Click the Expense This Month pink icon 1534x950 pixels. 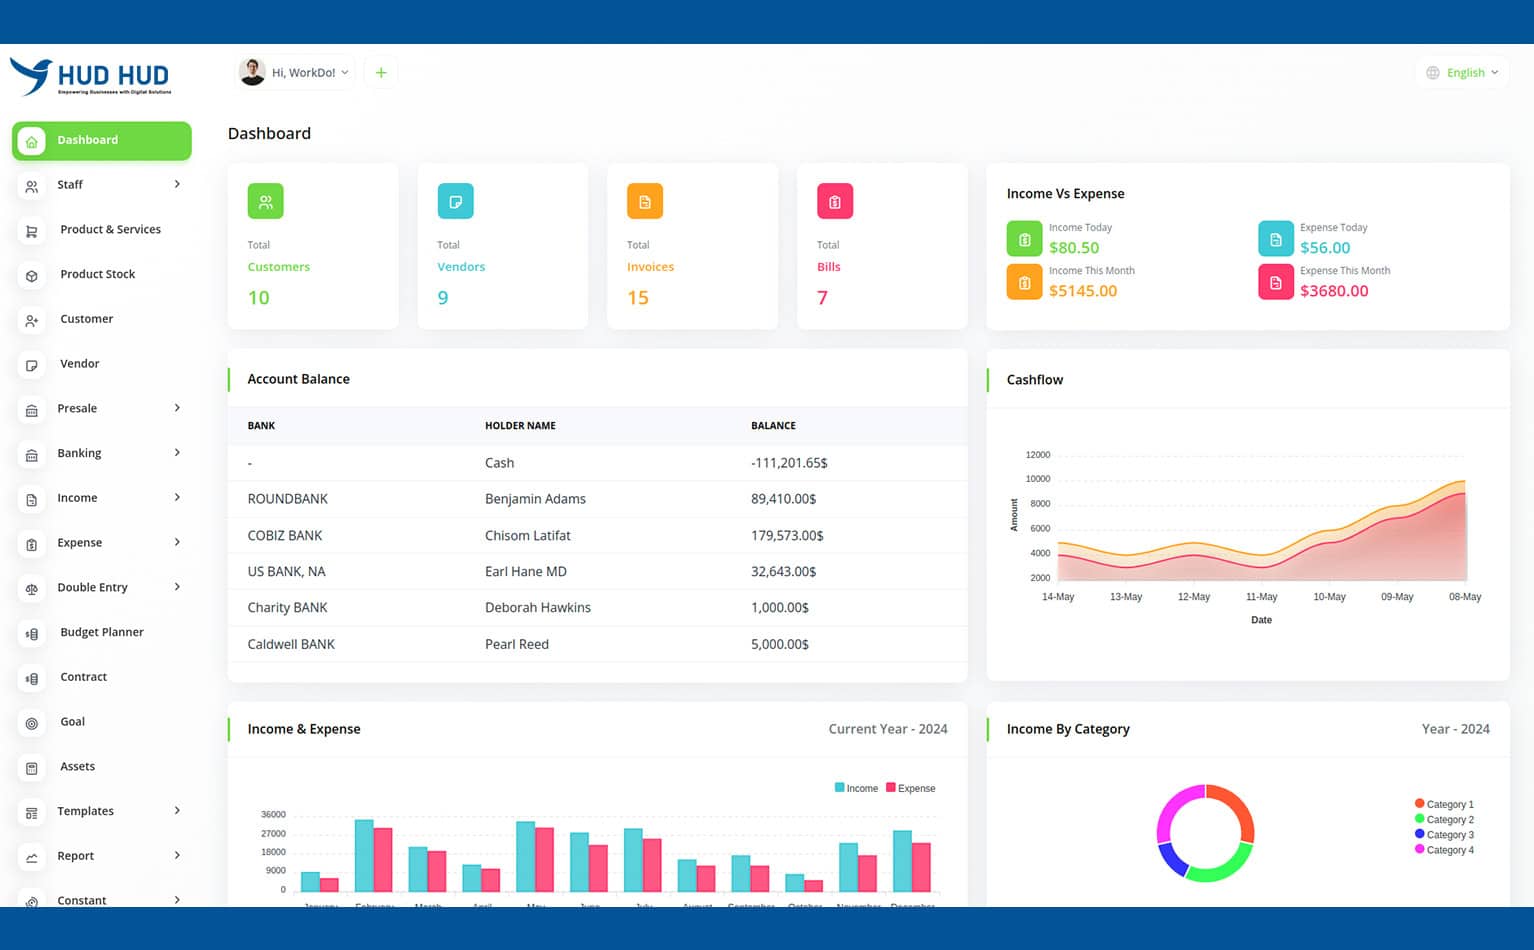pyautogui.click(x=1275, y=283)
